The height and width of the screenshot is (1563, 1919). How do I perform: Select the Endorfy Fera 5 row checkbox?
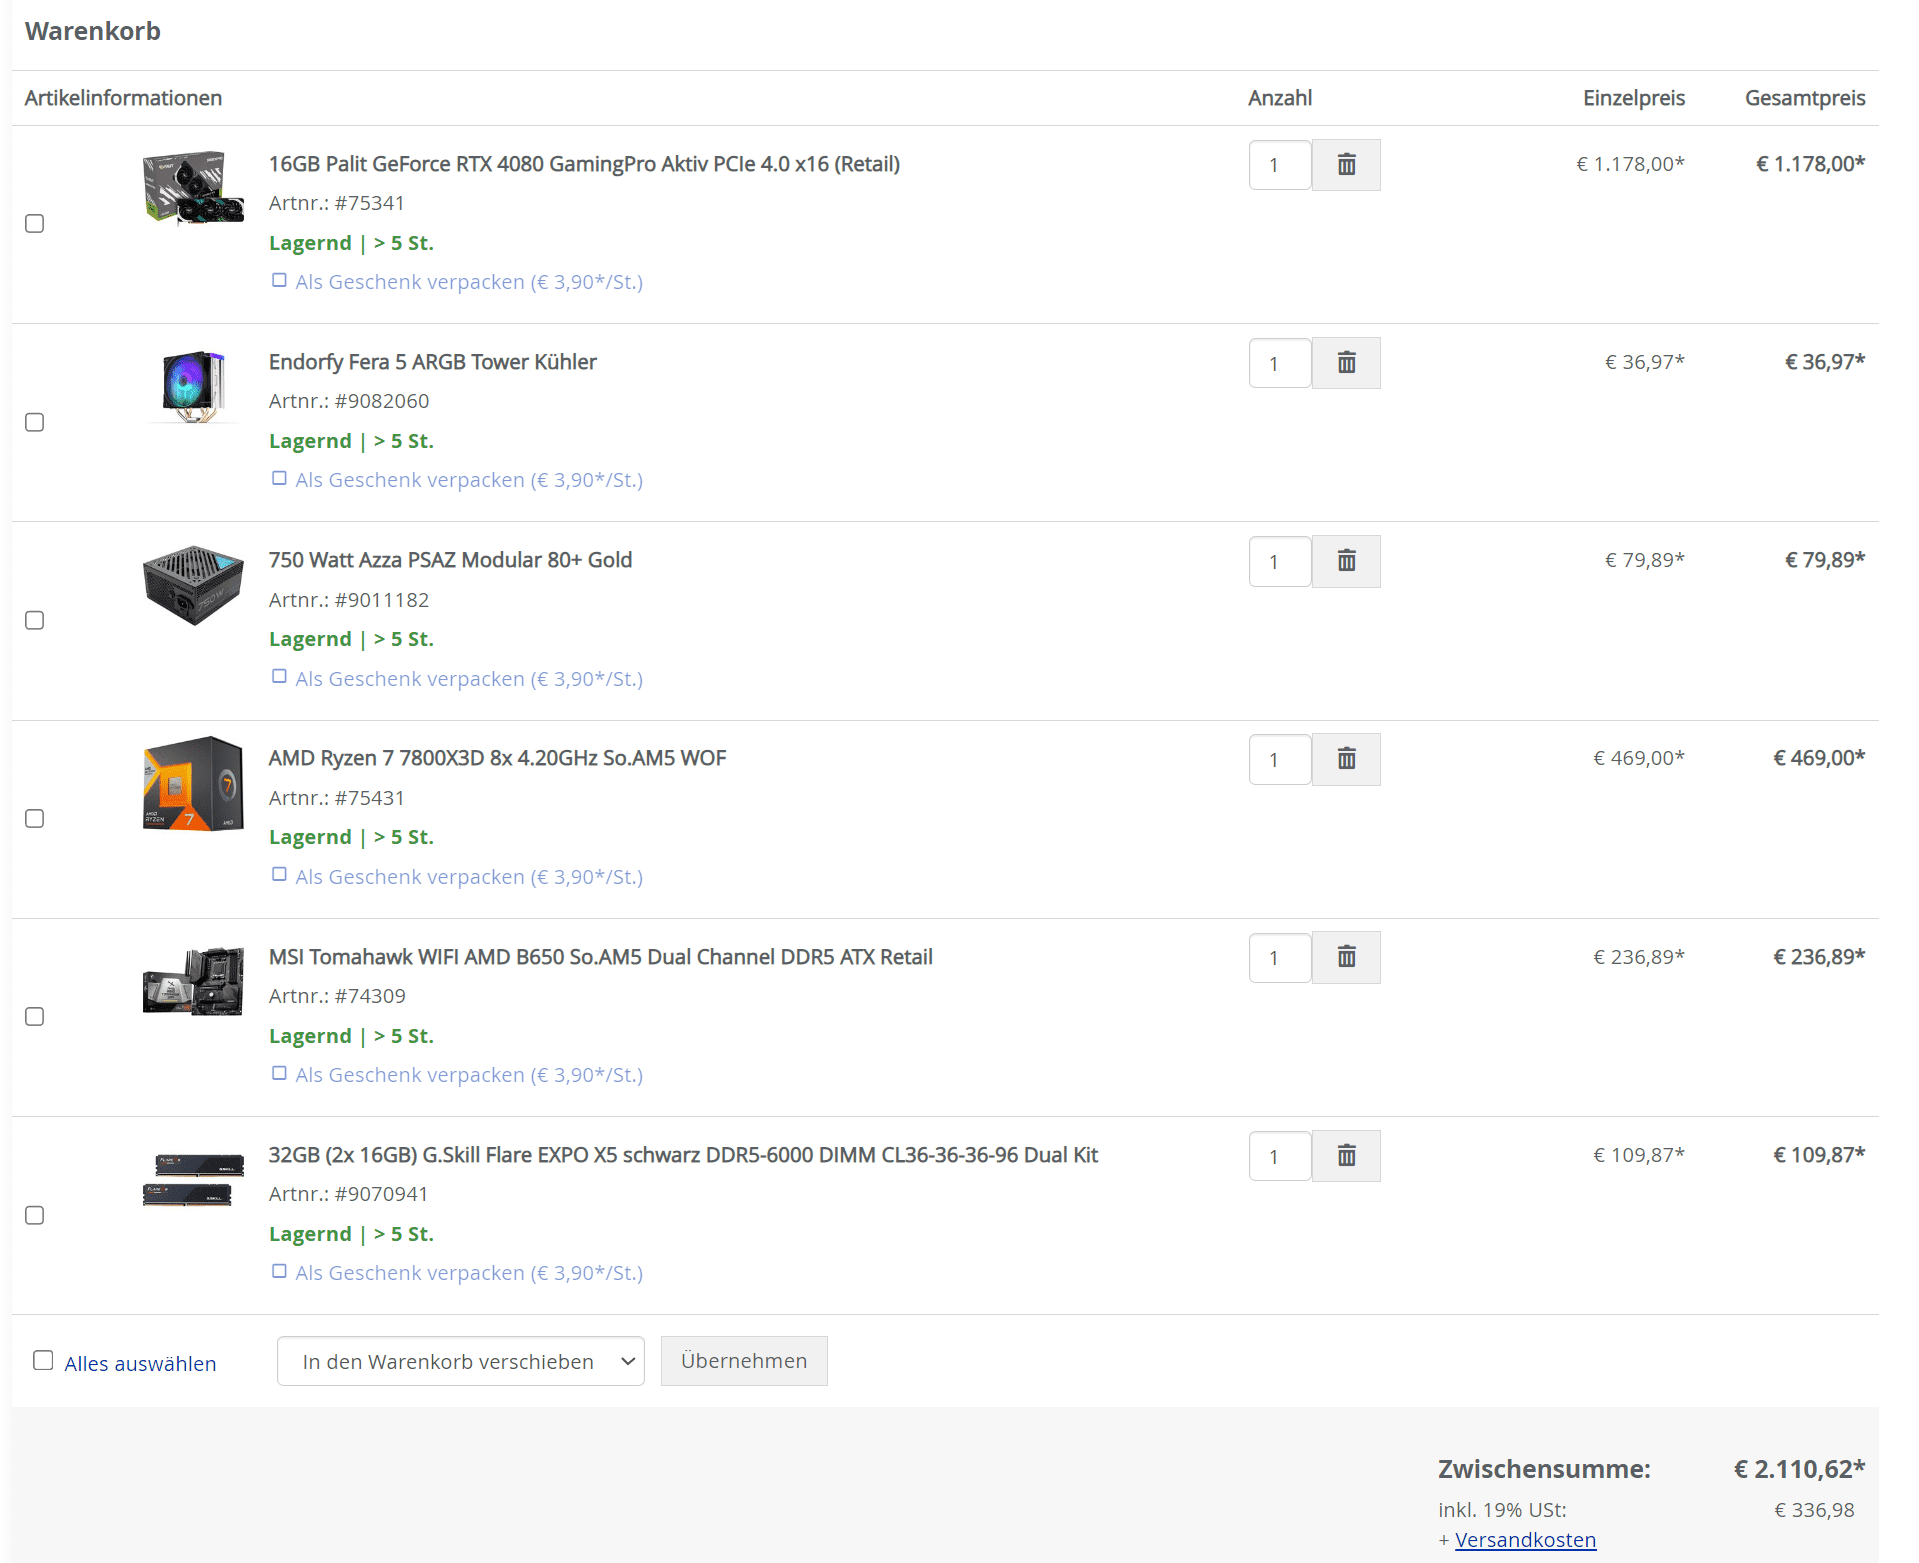click(35, 422)
